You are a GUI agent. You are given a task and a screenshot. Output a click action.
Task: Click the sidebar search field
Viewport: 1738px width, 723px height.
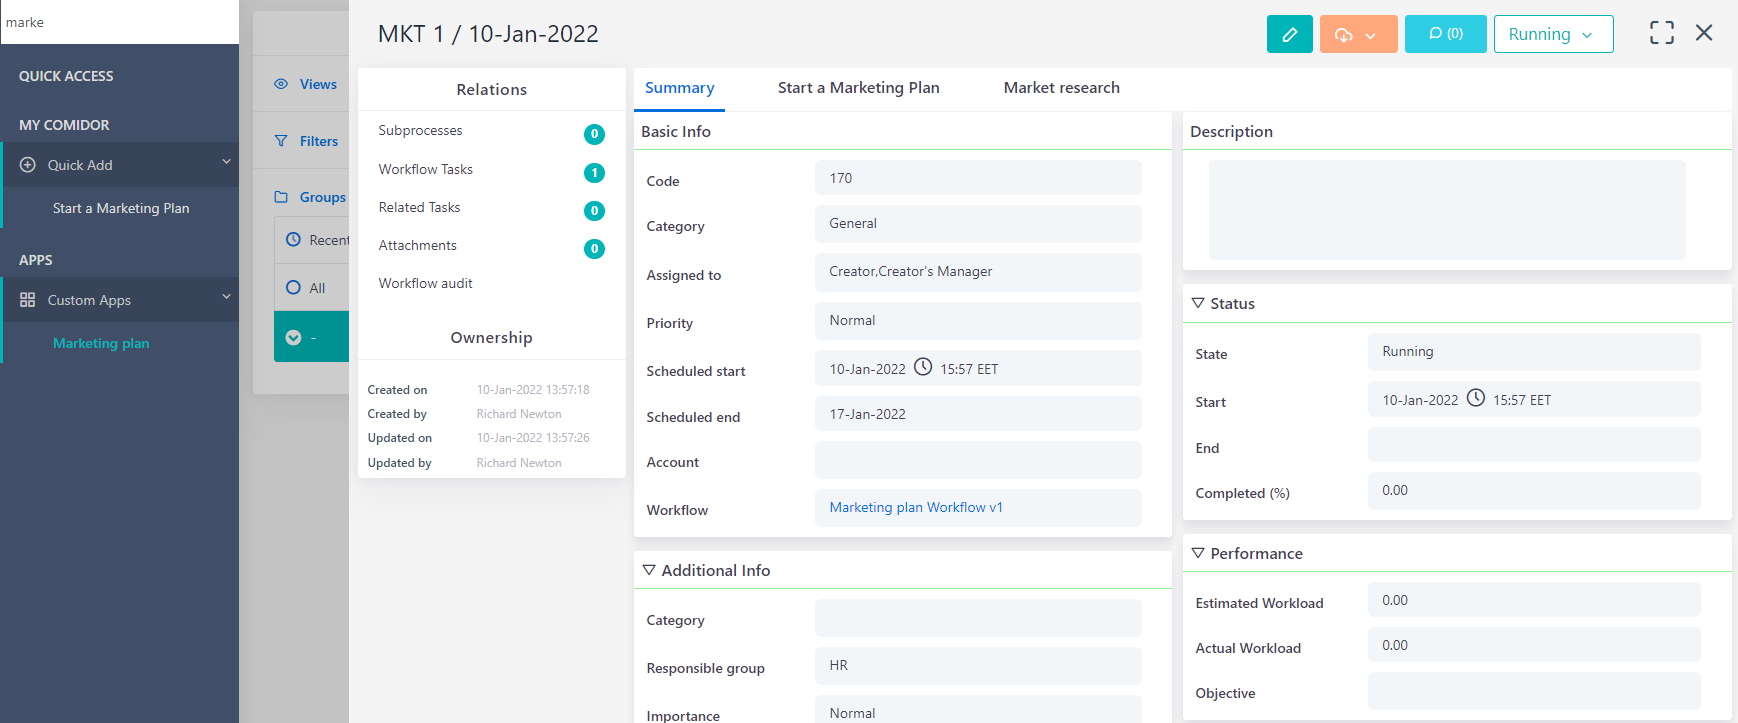point(120,22)
